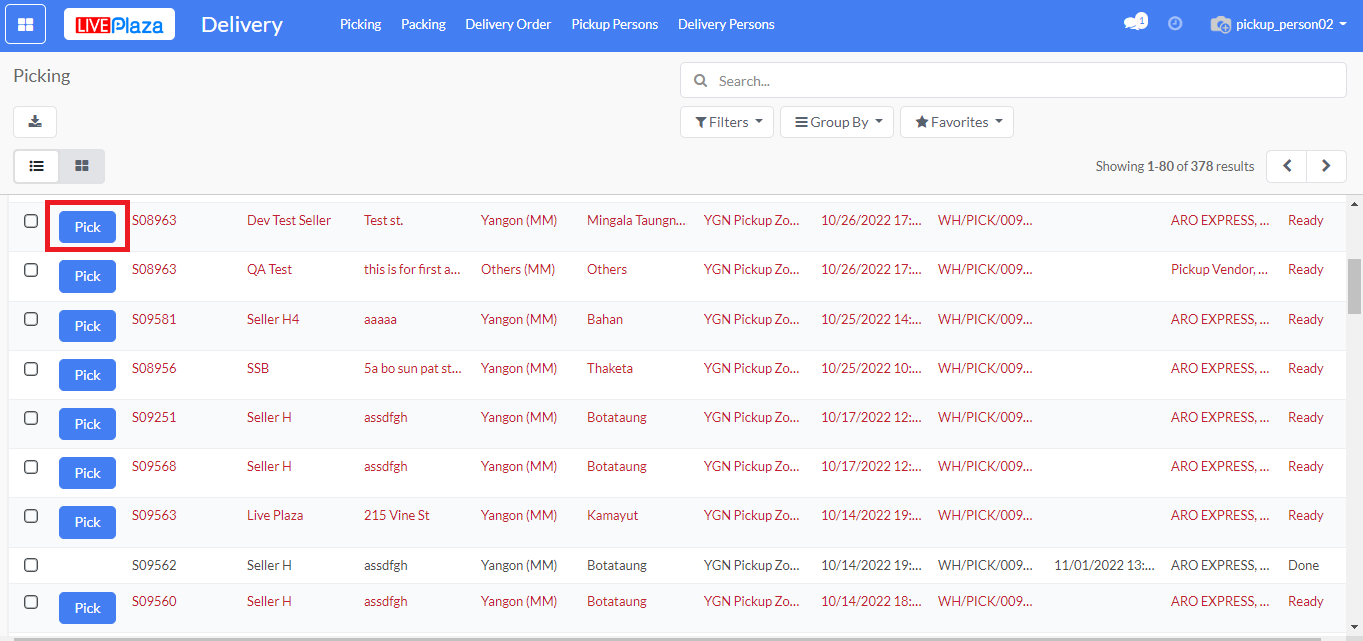The width and height of the screenshot is (1363, 641).
Task: Tick checkbox for S09560 row
Action: click(31, 601)
